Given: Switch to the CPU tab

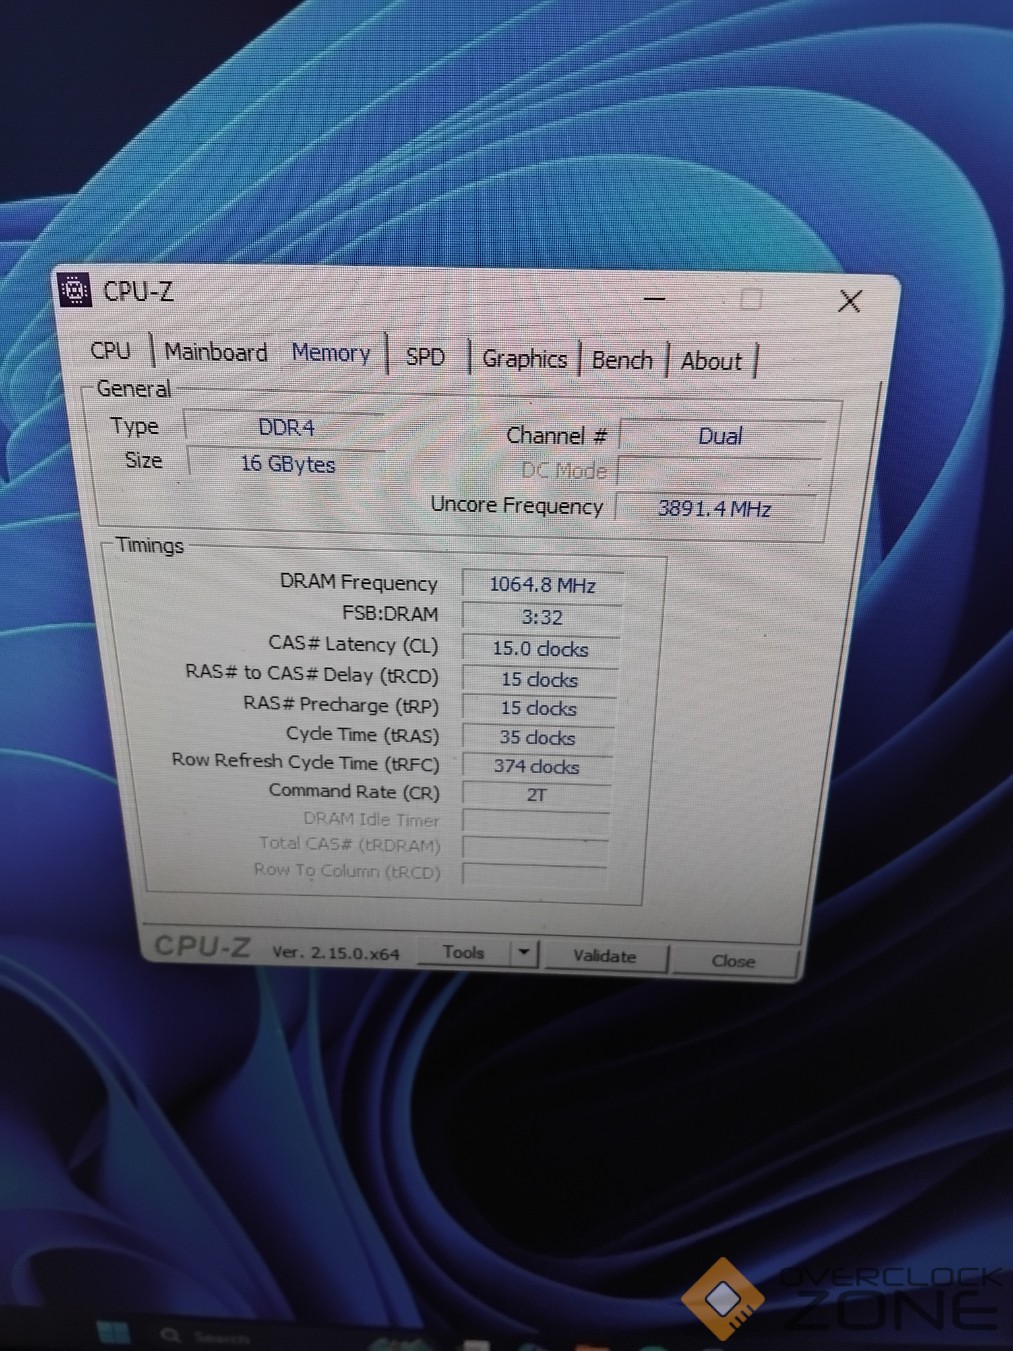Looking at the screenshot, I should pyautogui.click(x=110, y=351).
